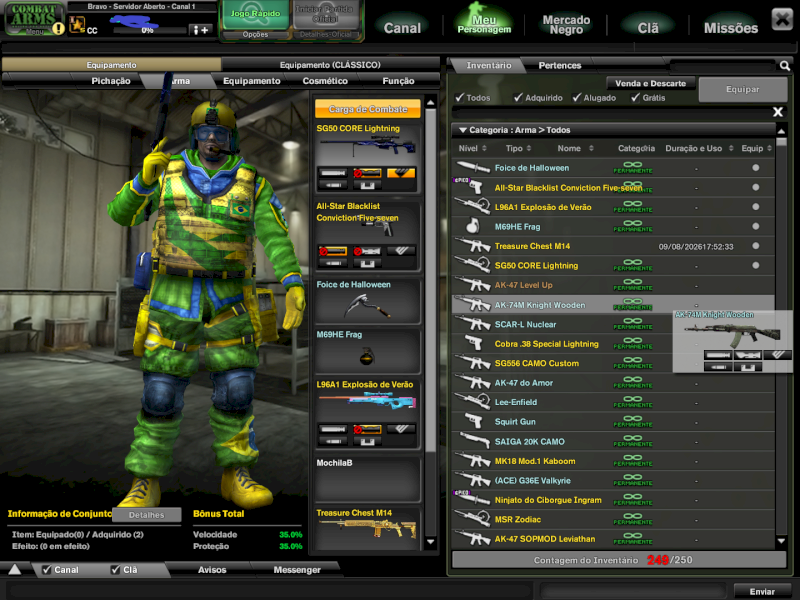Toggle the Alugado filter checkbox
The image size is (800, 600).
point(577,97)
